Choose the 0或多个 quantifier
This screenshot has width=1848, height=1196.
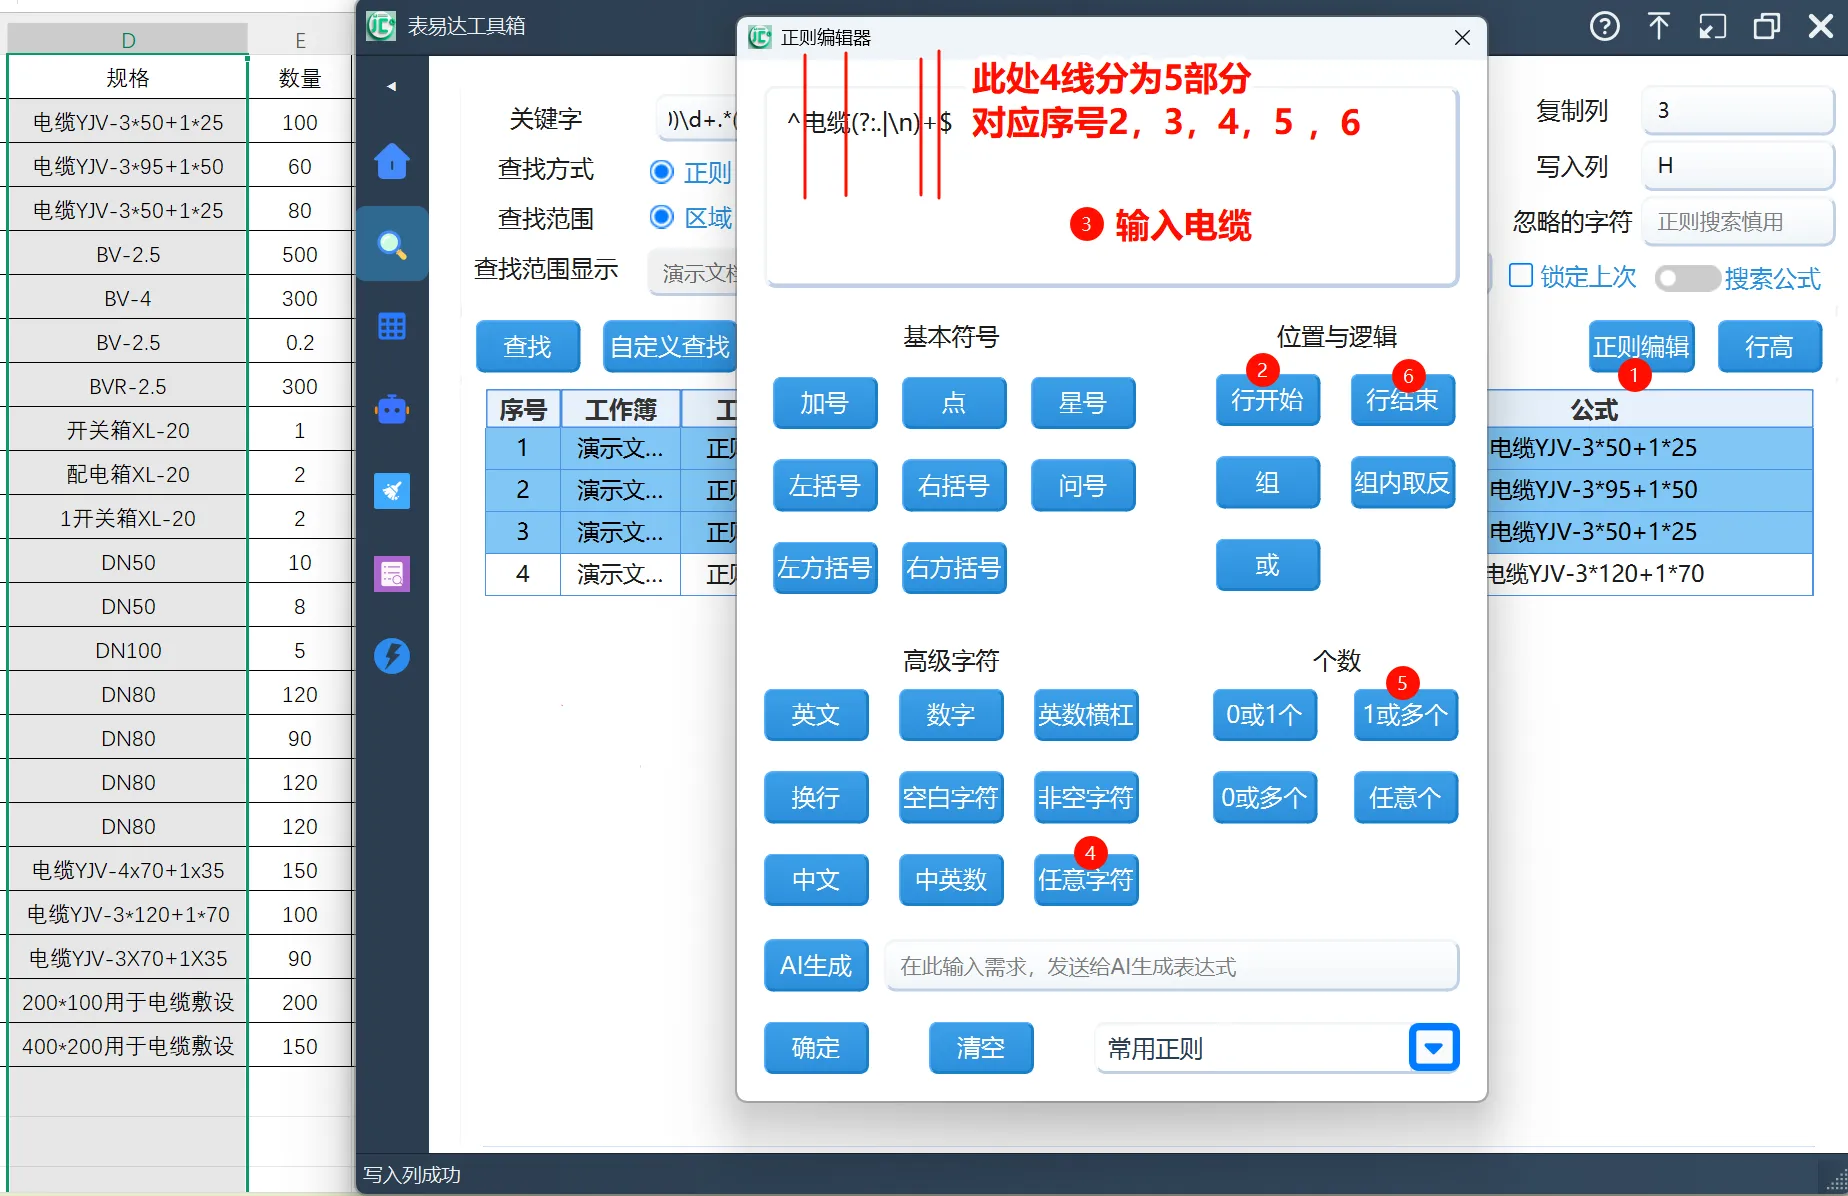tap(1265, 797)
